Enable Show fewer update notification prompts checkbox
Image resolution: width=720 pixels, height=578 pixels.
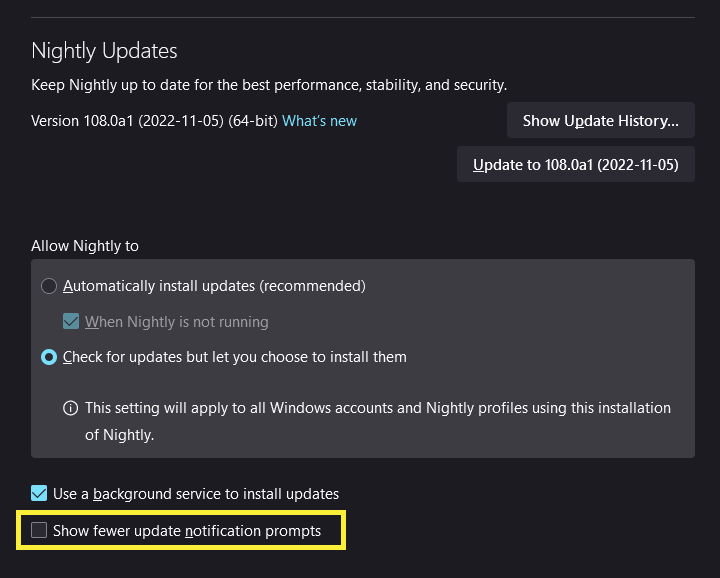click(x=39, y=531)
